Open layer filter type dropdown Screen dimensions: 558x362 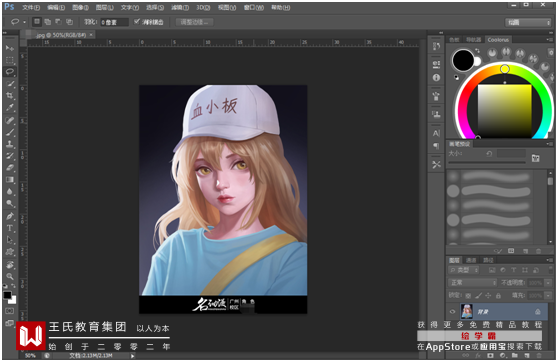click(x=464, y=270)
